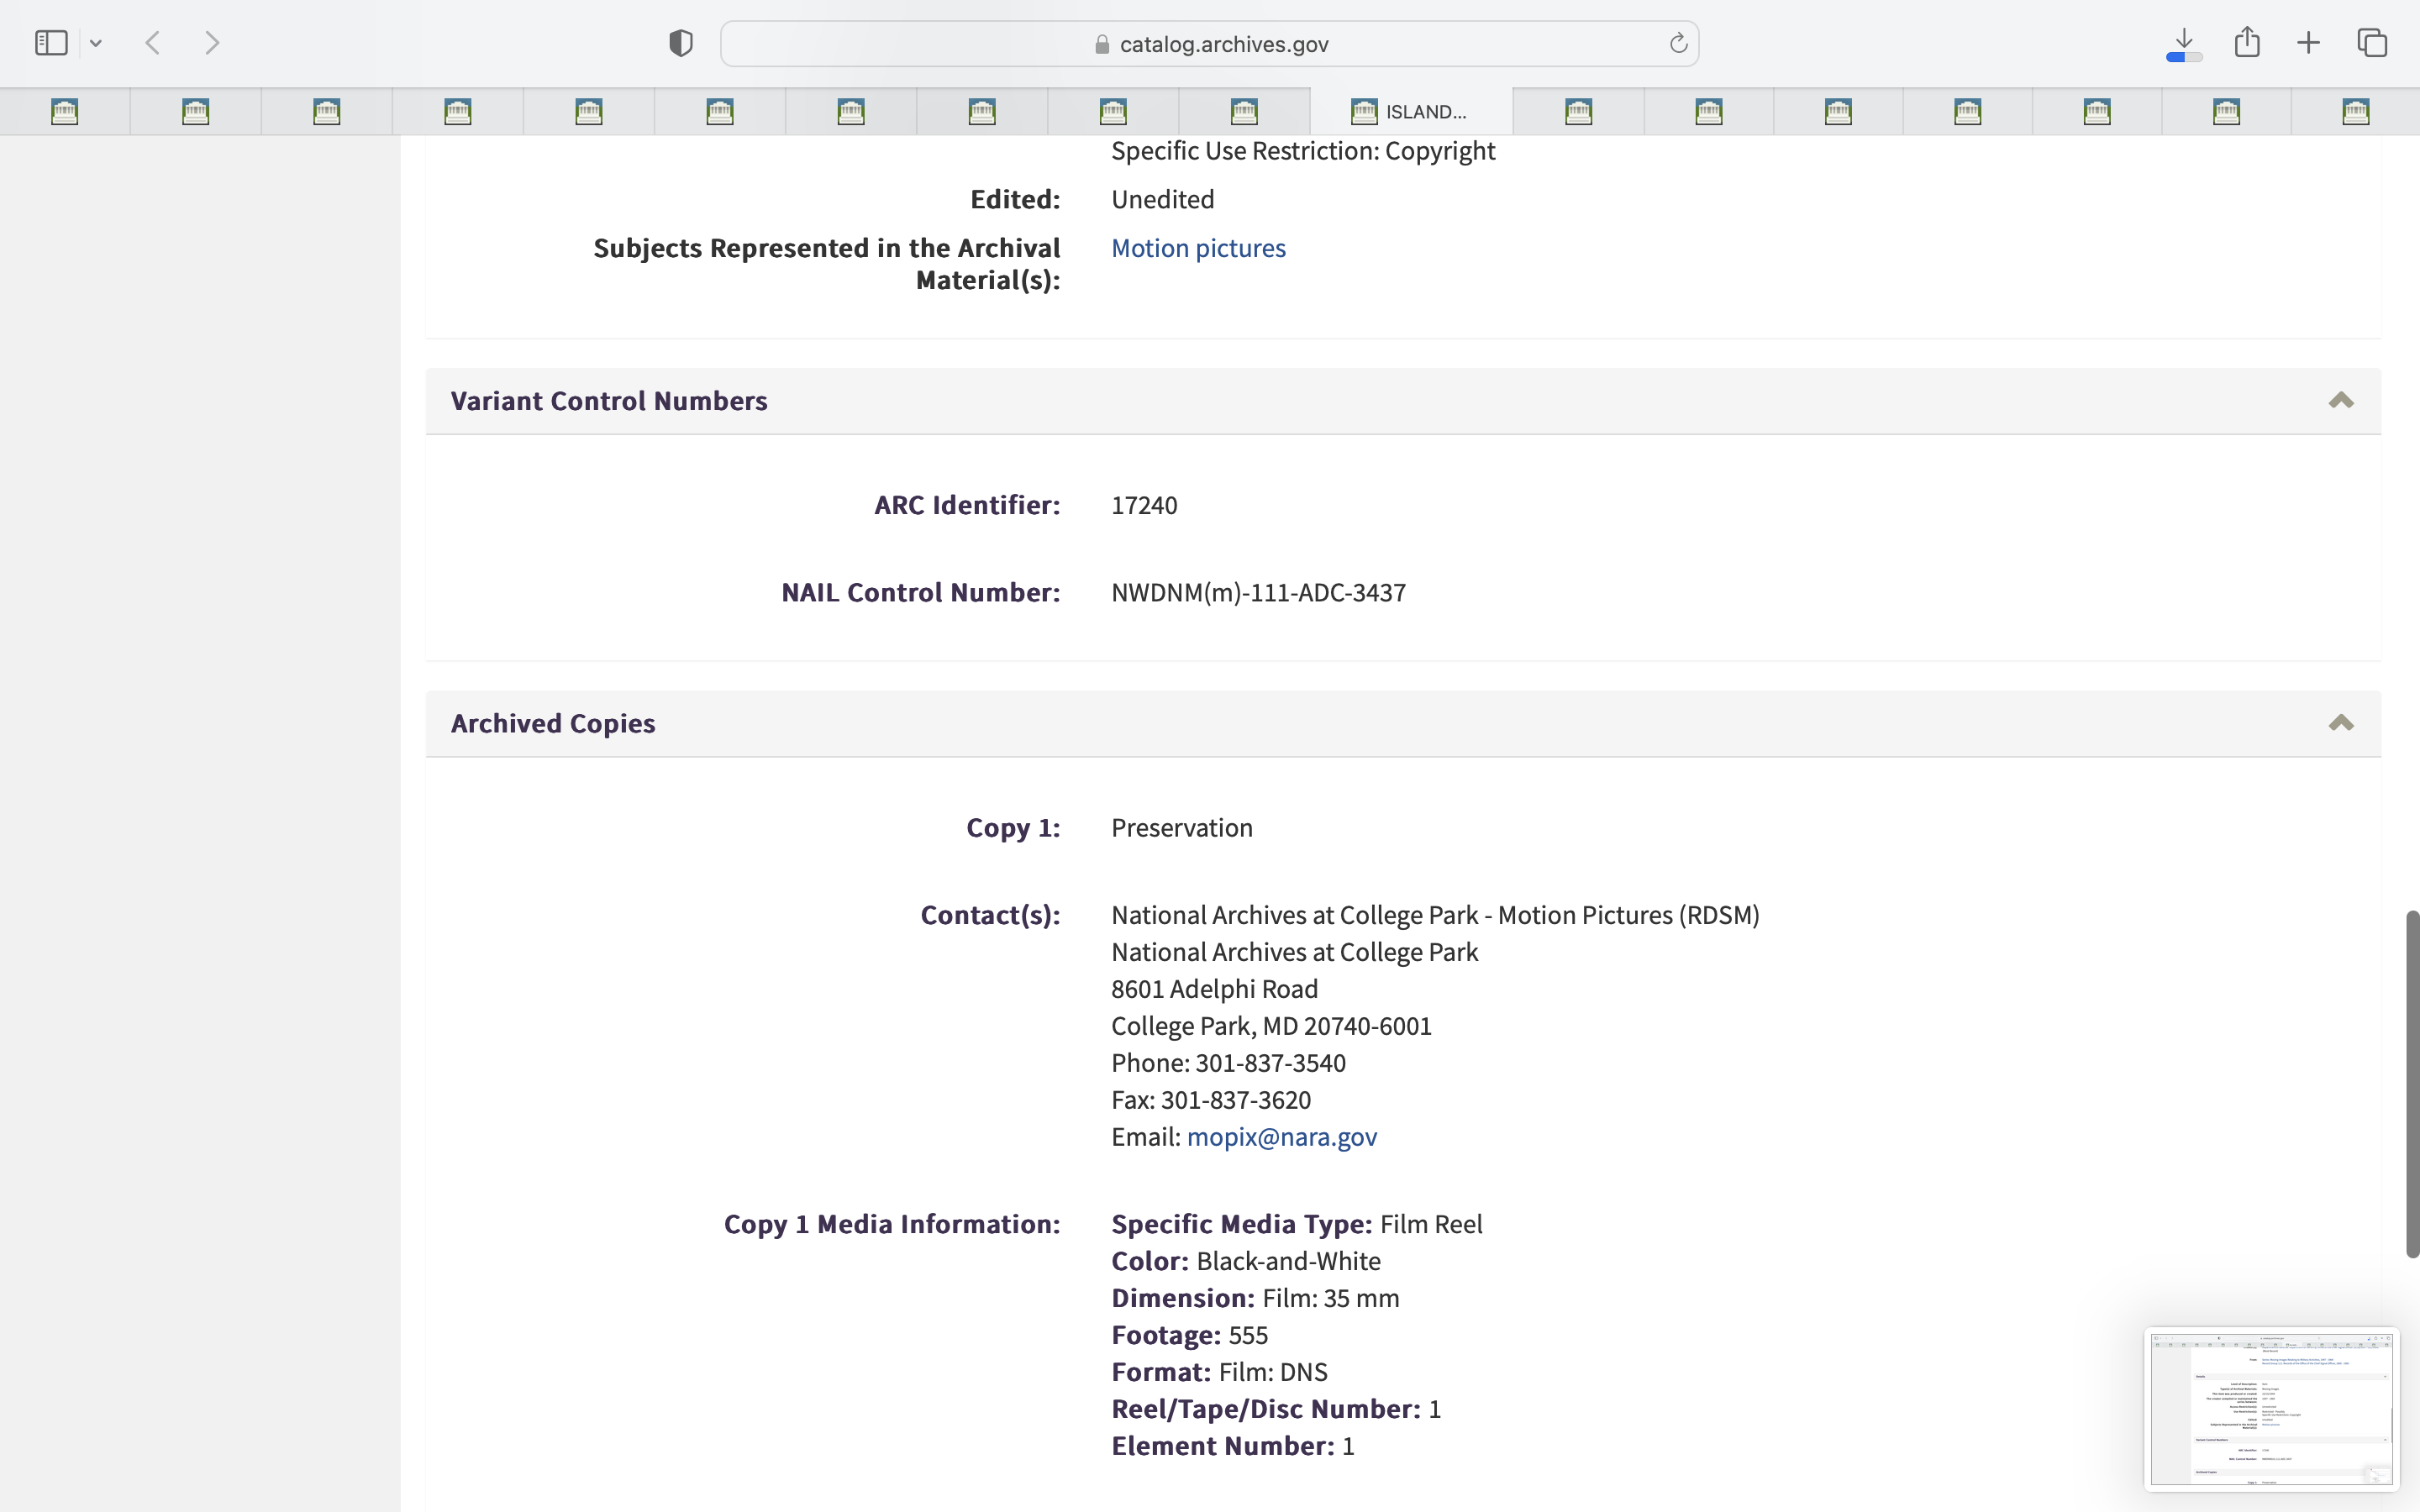Open the Motion pictures subject link
This screenshot has width=2420, height=1512.
coord(1198,248)
